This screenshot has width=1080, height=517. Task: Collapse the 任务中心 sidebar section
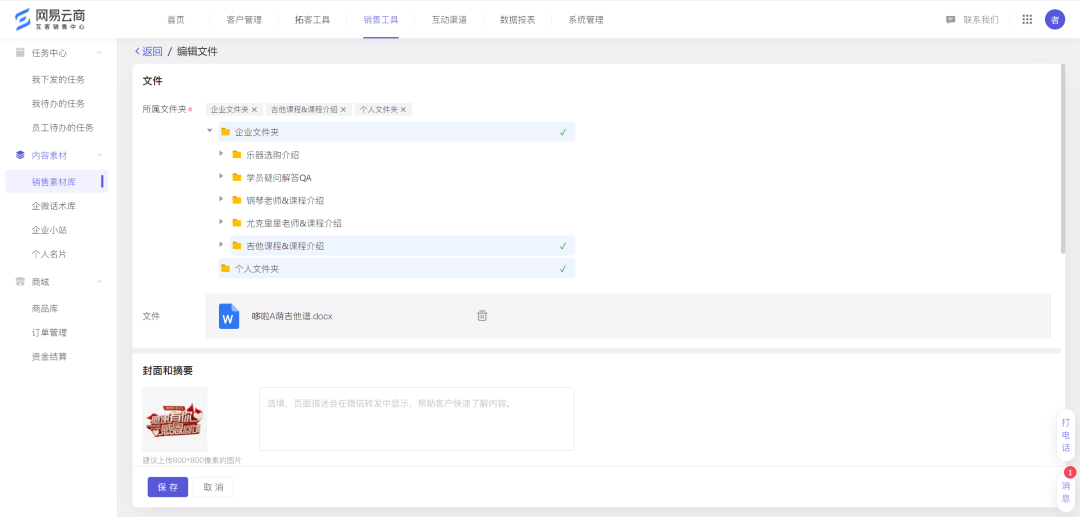coord(99,53)
